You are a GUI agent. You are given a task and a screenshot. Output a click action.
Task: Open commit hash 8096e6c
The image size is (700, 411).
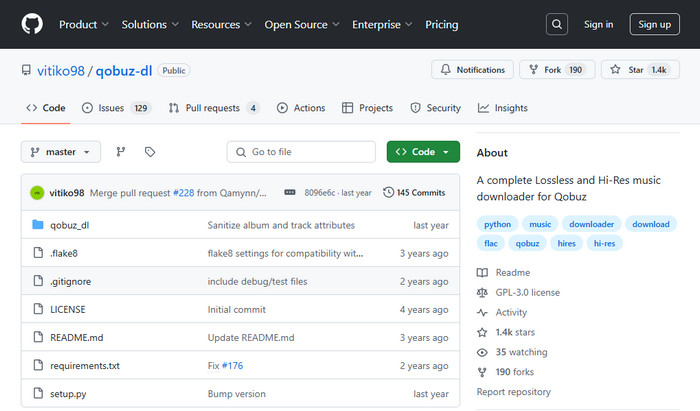[320, 193]
